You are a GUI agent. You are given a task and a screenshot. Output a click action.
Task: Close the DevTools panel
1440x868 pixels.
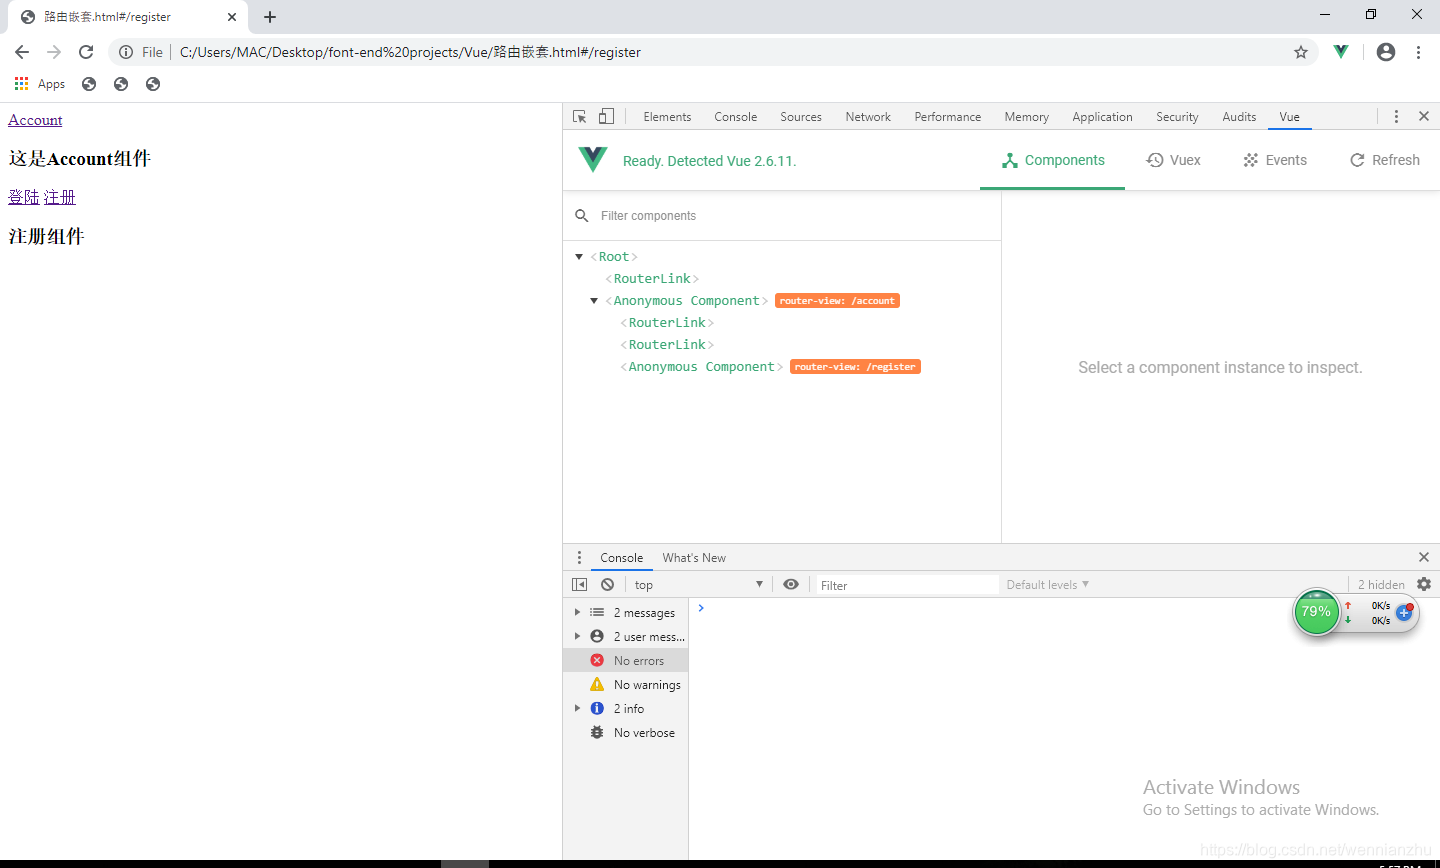pos(1424,117)
